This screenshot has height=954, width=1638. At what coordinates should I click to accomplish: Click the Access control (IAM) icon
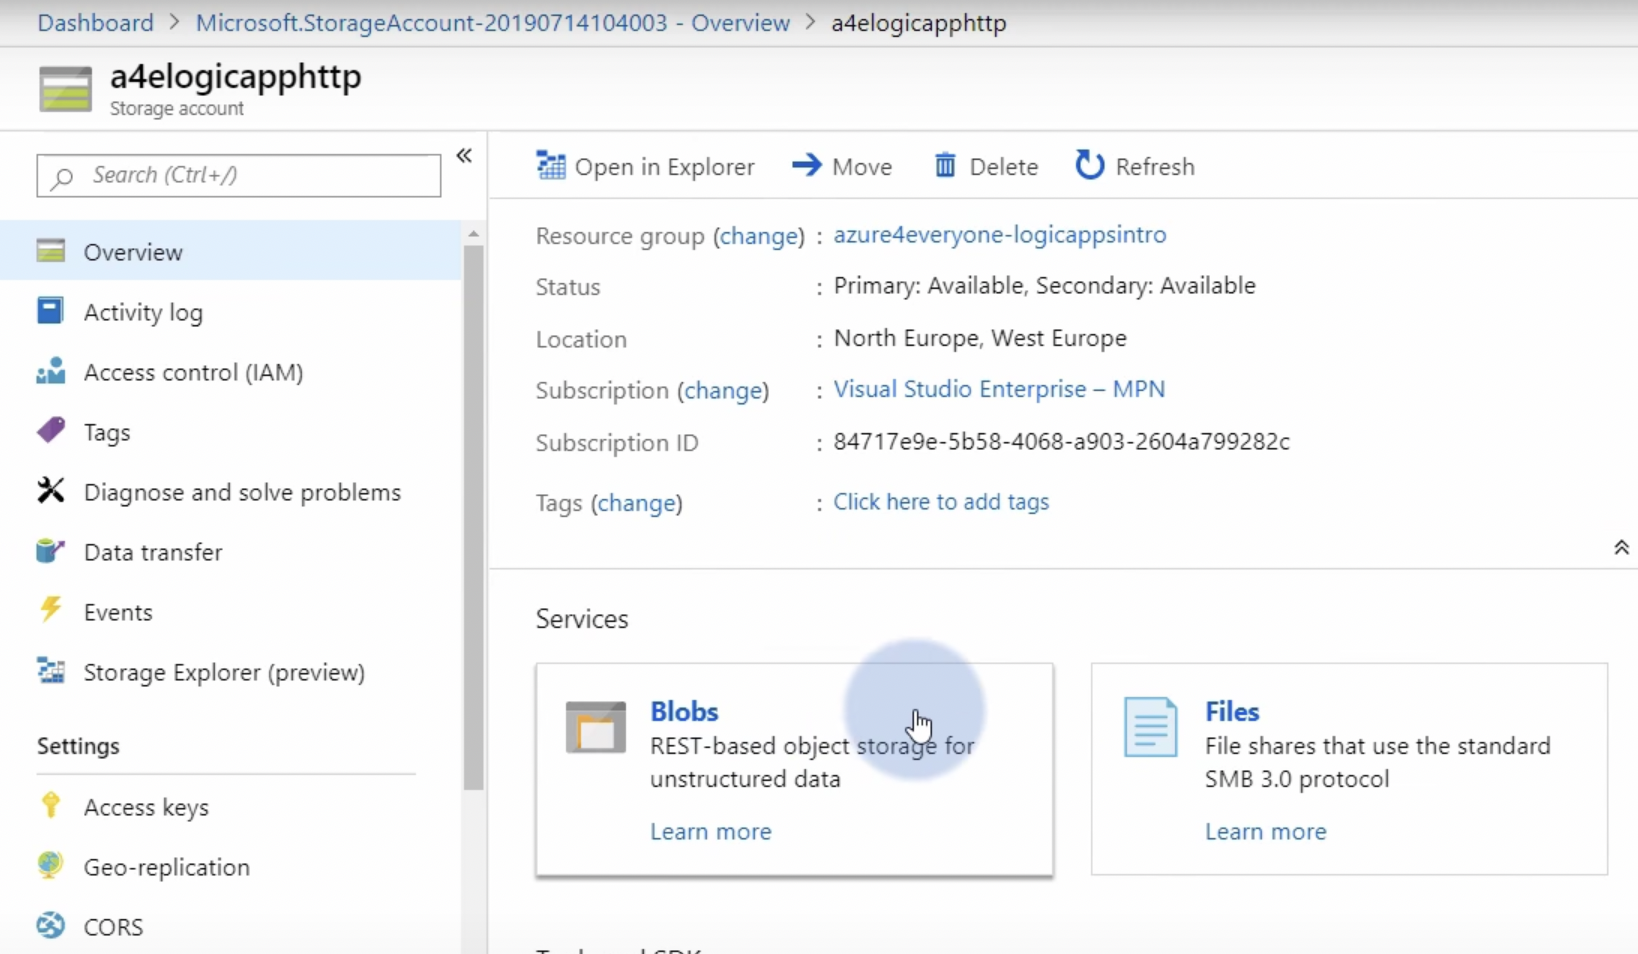(50, 371)
